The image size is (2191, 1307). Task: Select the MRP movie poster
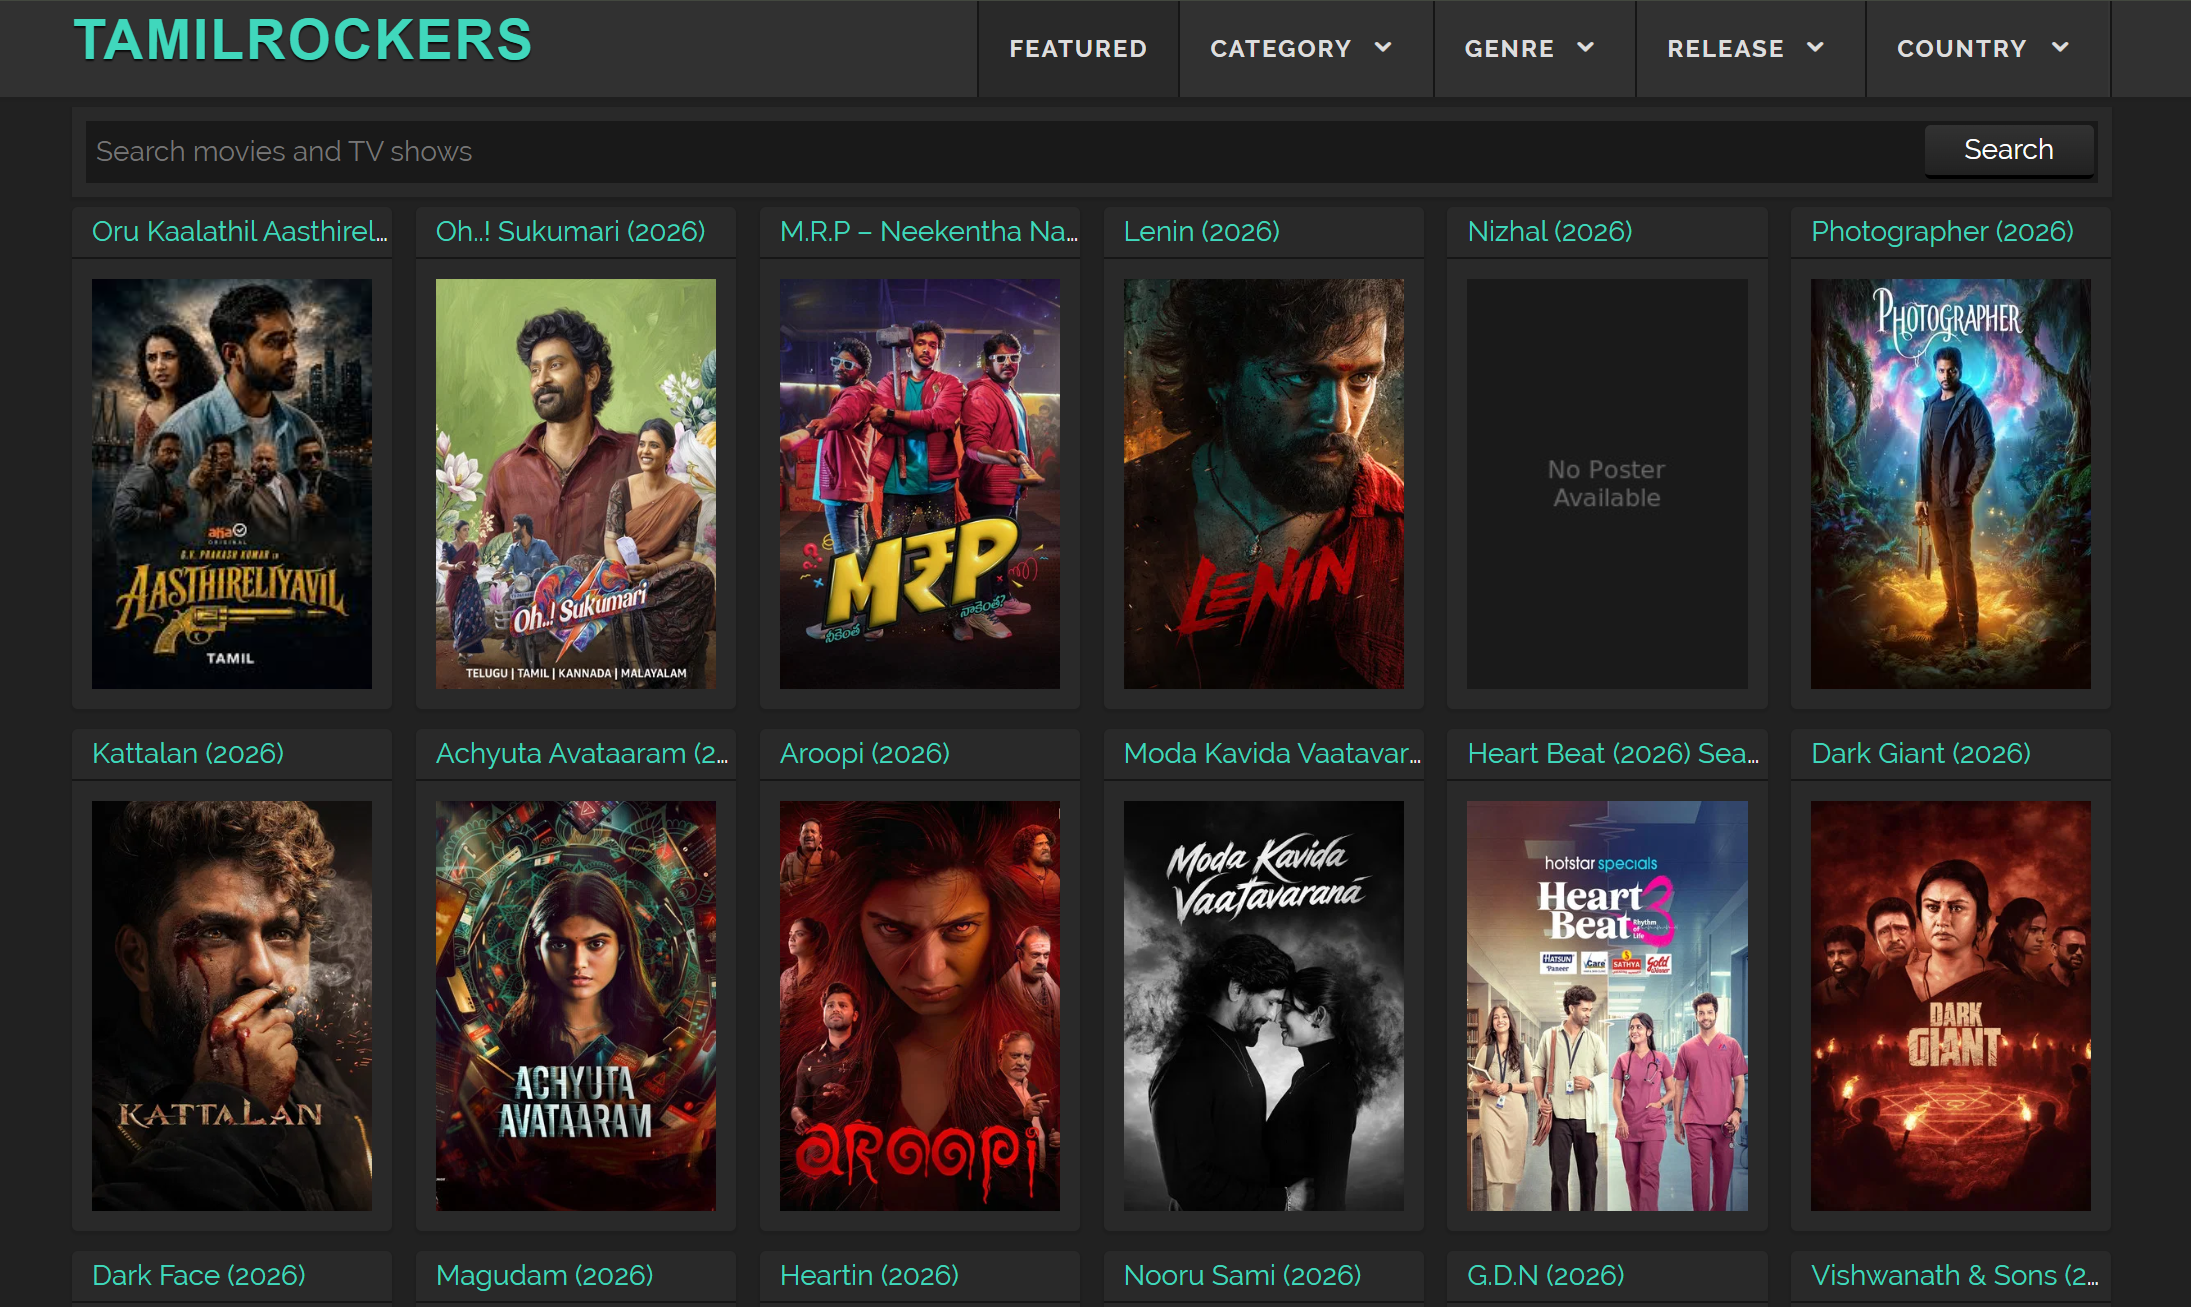[920, 484]
